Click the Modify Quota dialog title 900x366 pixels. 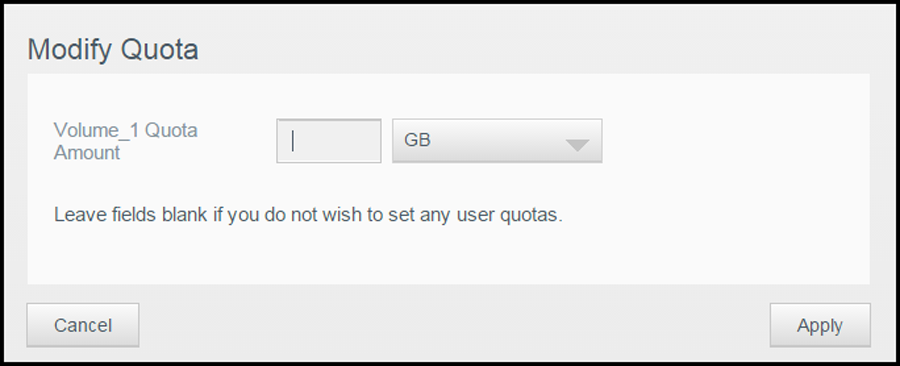click(x=113, y=49)
